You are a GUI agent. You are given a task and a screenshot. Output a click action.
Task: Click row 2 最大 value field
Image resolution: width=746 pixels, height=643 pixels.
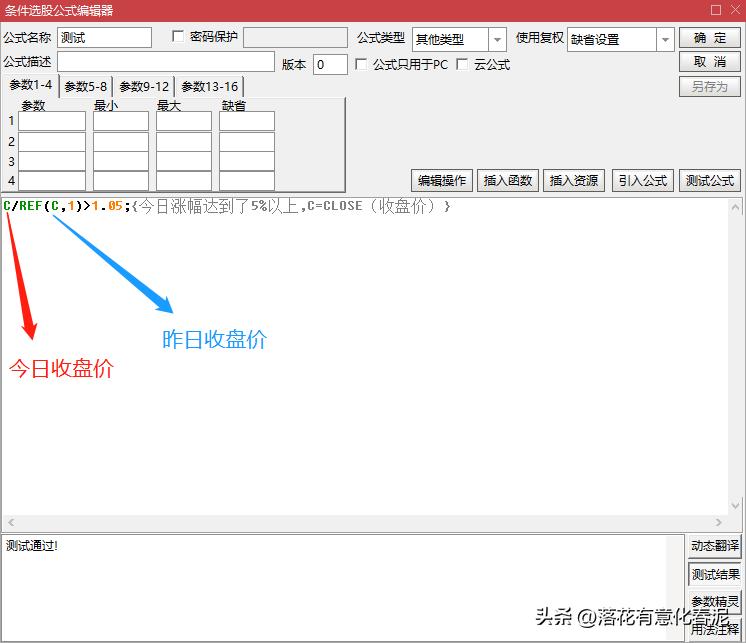184,142
